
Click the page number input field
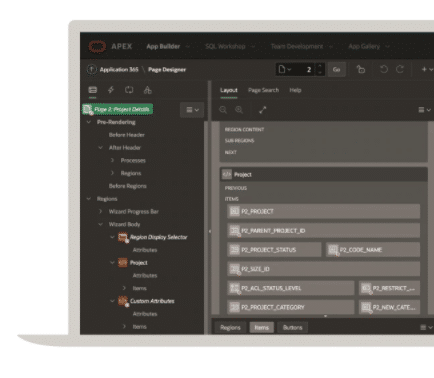tap(304, 69)
